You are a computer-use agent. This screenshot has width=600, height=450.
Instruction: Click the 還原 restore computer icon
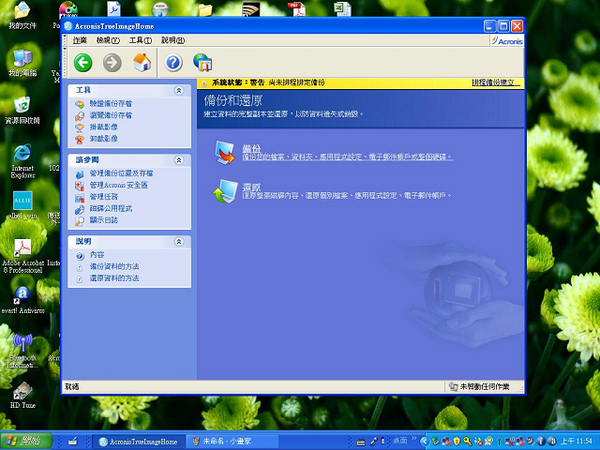[x=225, y=191]
